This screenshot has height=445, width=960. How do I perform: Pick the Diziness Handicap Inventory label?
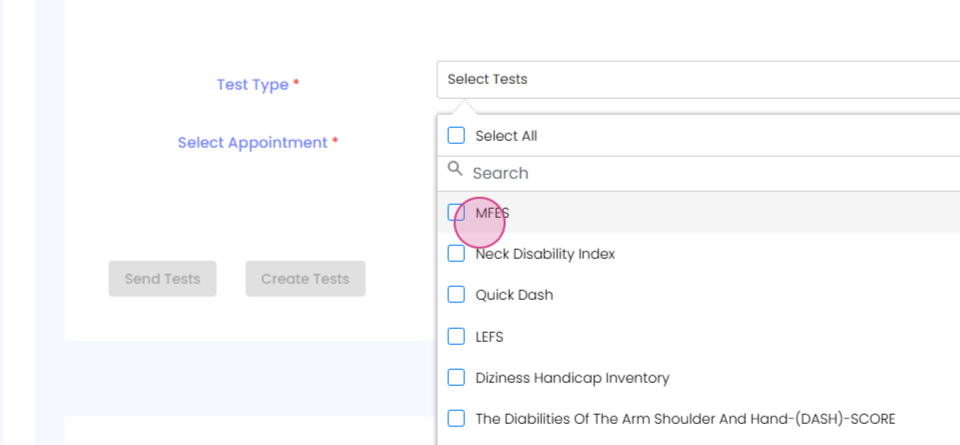pyautogui.click(x=572, y=378)
